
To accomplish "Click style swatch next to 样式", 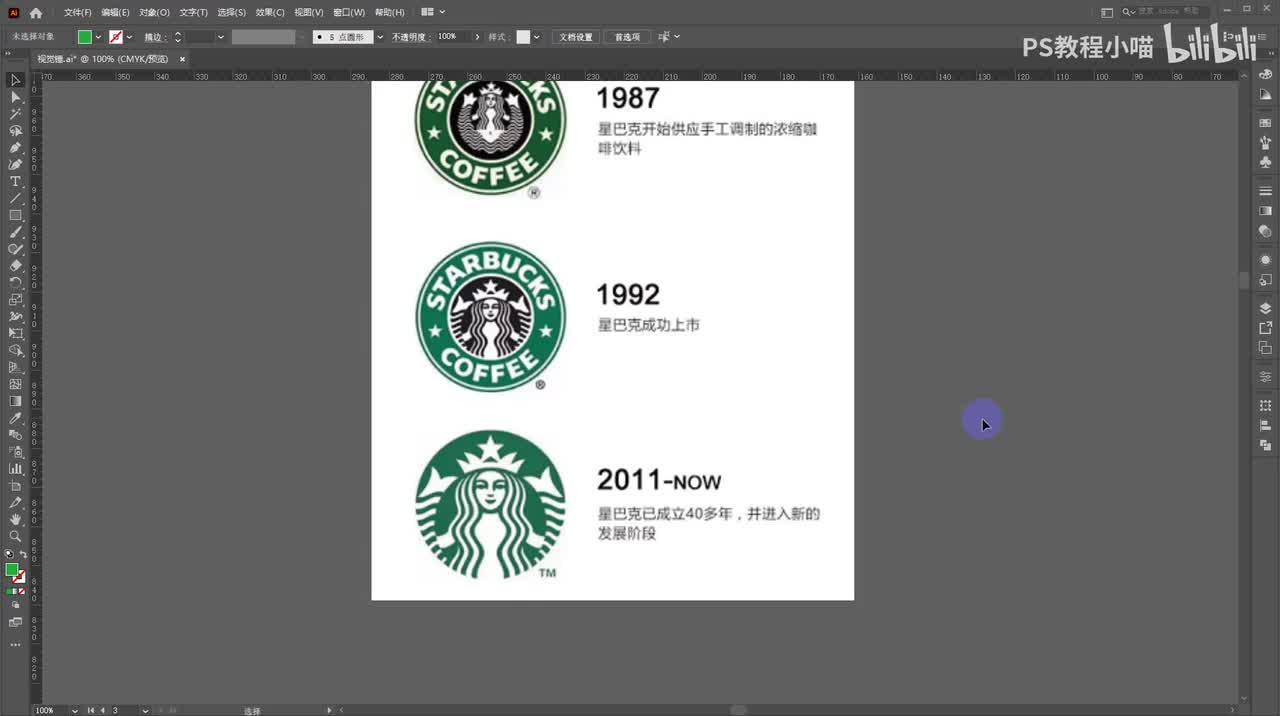I will [523, 37].
